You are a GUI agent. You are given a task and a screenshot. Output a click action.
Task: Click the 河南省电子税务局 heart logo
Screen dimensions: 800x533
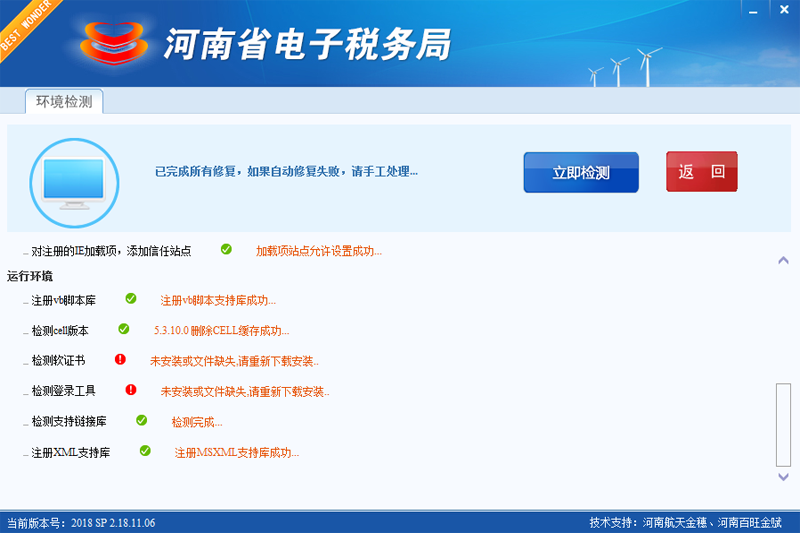114,43
